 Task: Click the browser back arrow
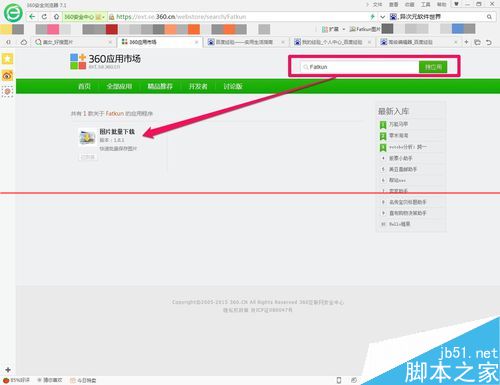tap(32, 16)
